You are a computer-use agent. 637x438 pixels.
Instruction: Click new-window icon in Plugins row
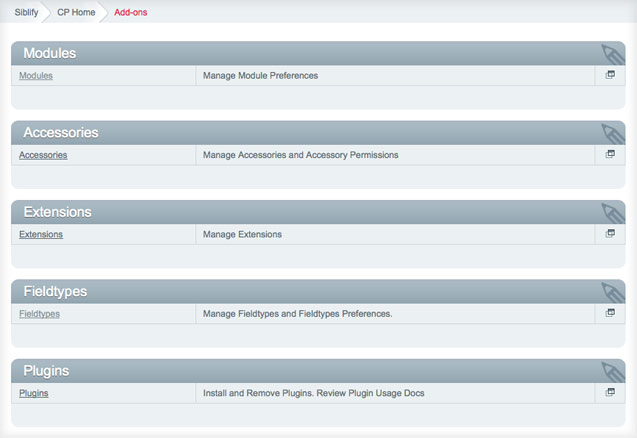point(610,392)
